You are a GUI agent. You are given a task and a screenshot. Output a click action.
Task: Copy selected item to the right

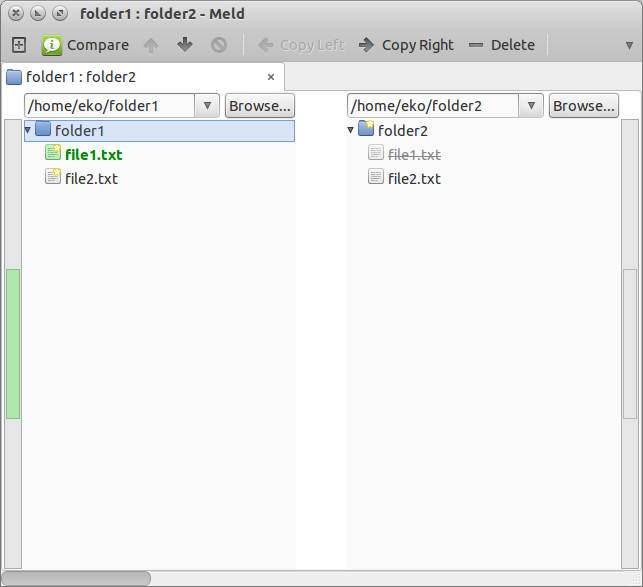click(x=406, y=45)
